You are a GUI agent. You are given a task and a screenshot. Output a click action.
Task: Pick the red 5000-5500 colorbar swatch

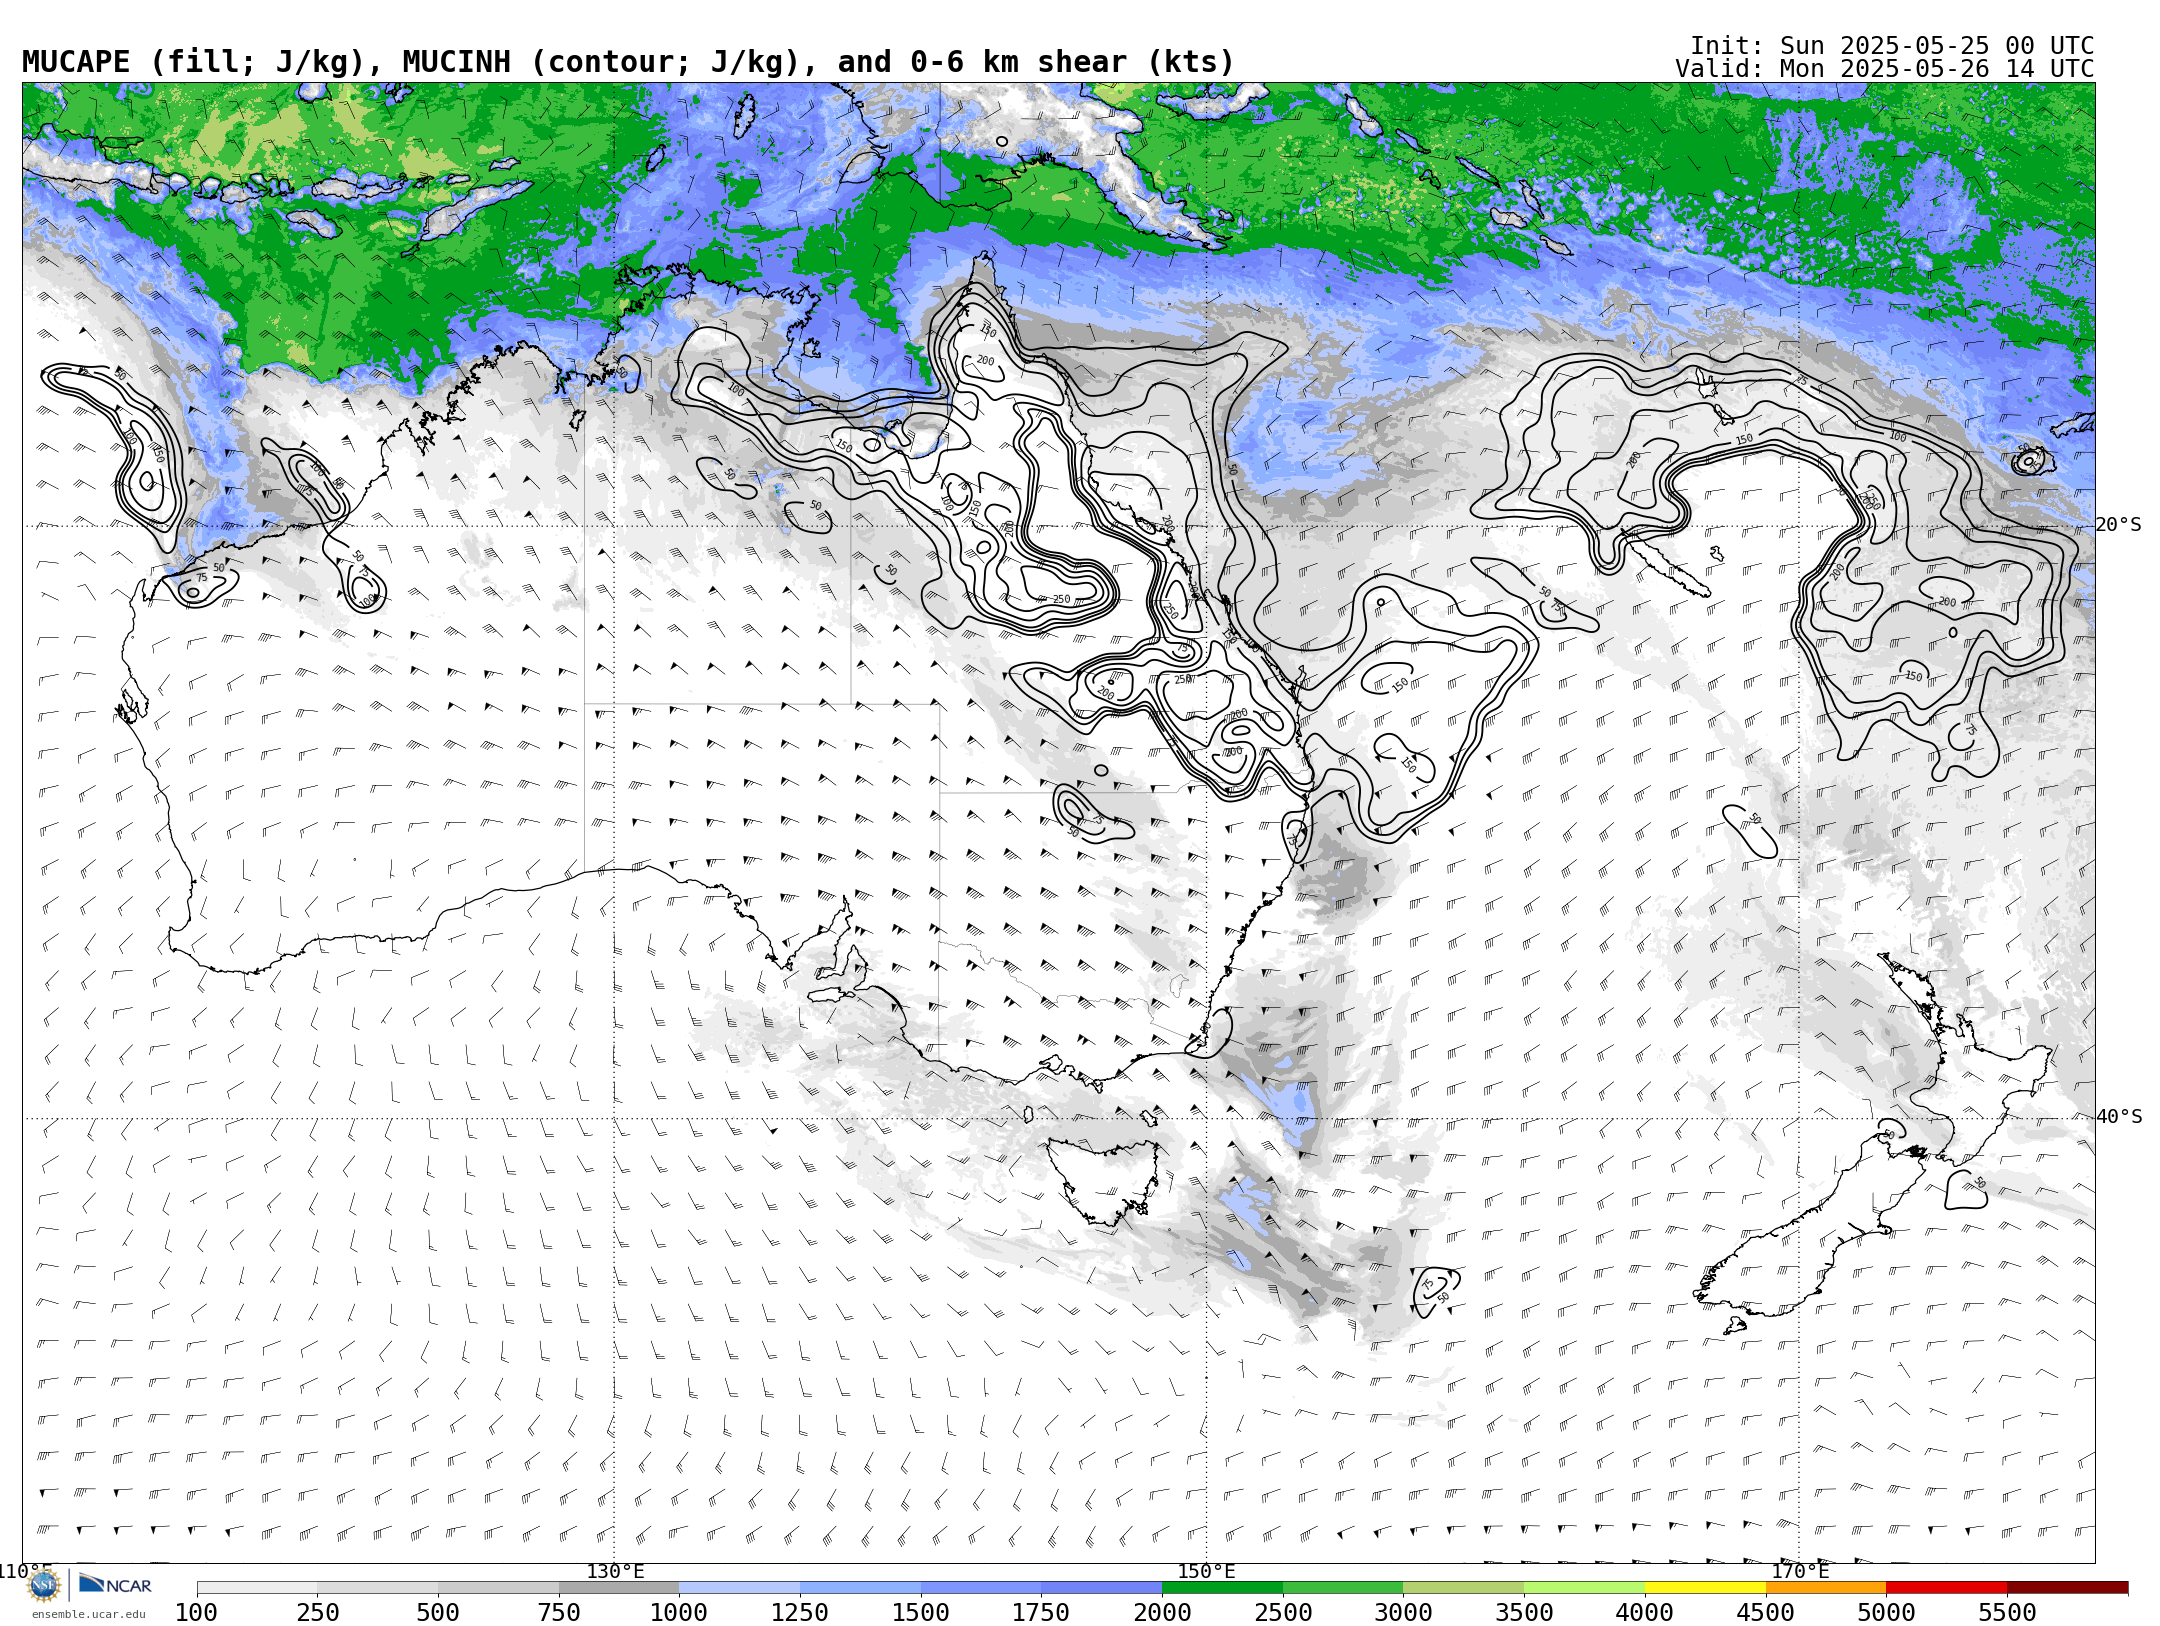tap(1946, 1588)
